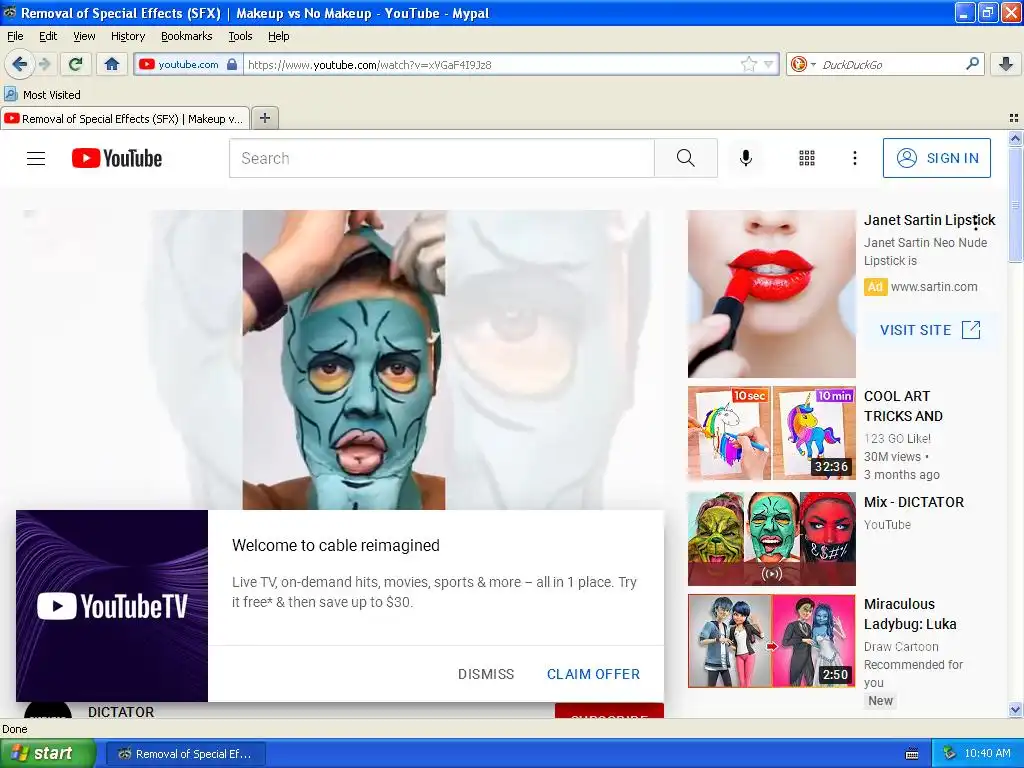
Task: Click the Removal of Special Ef... taskbar item
Action: [x=185, y=754]
